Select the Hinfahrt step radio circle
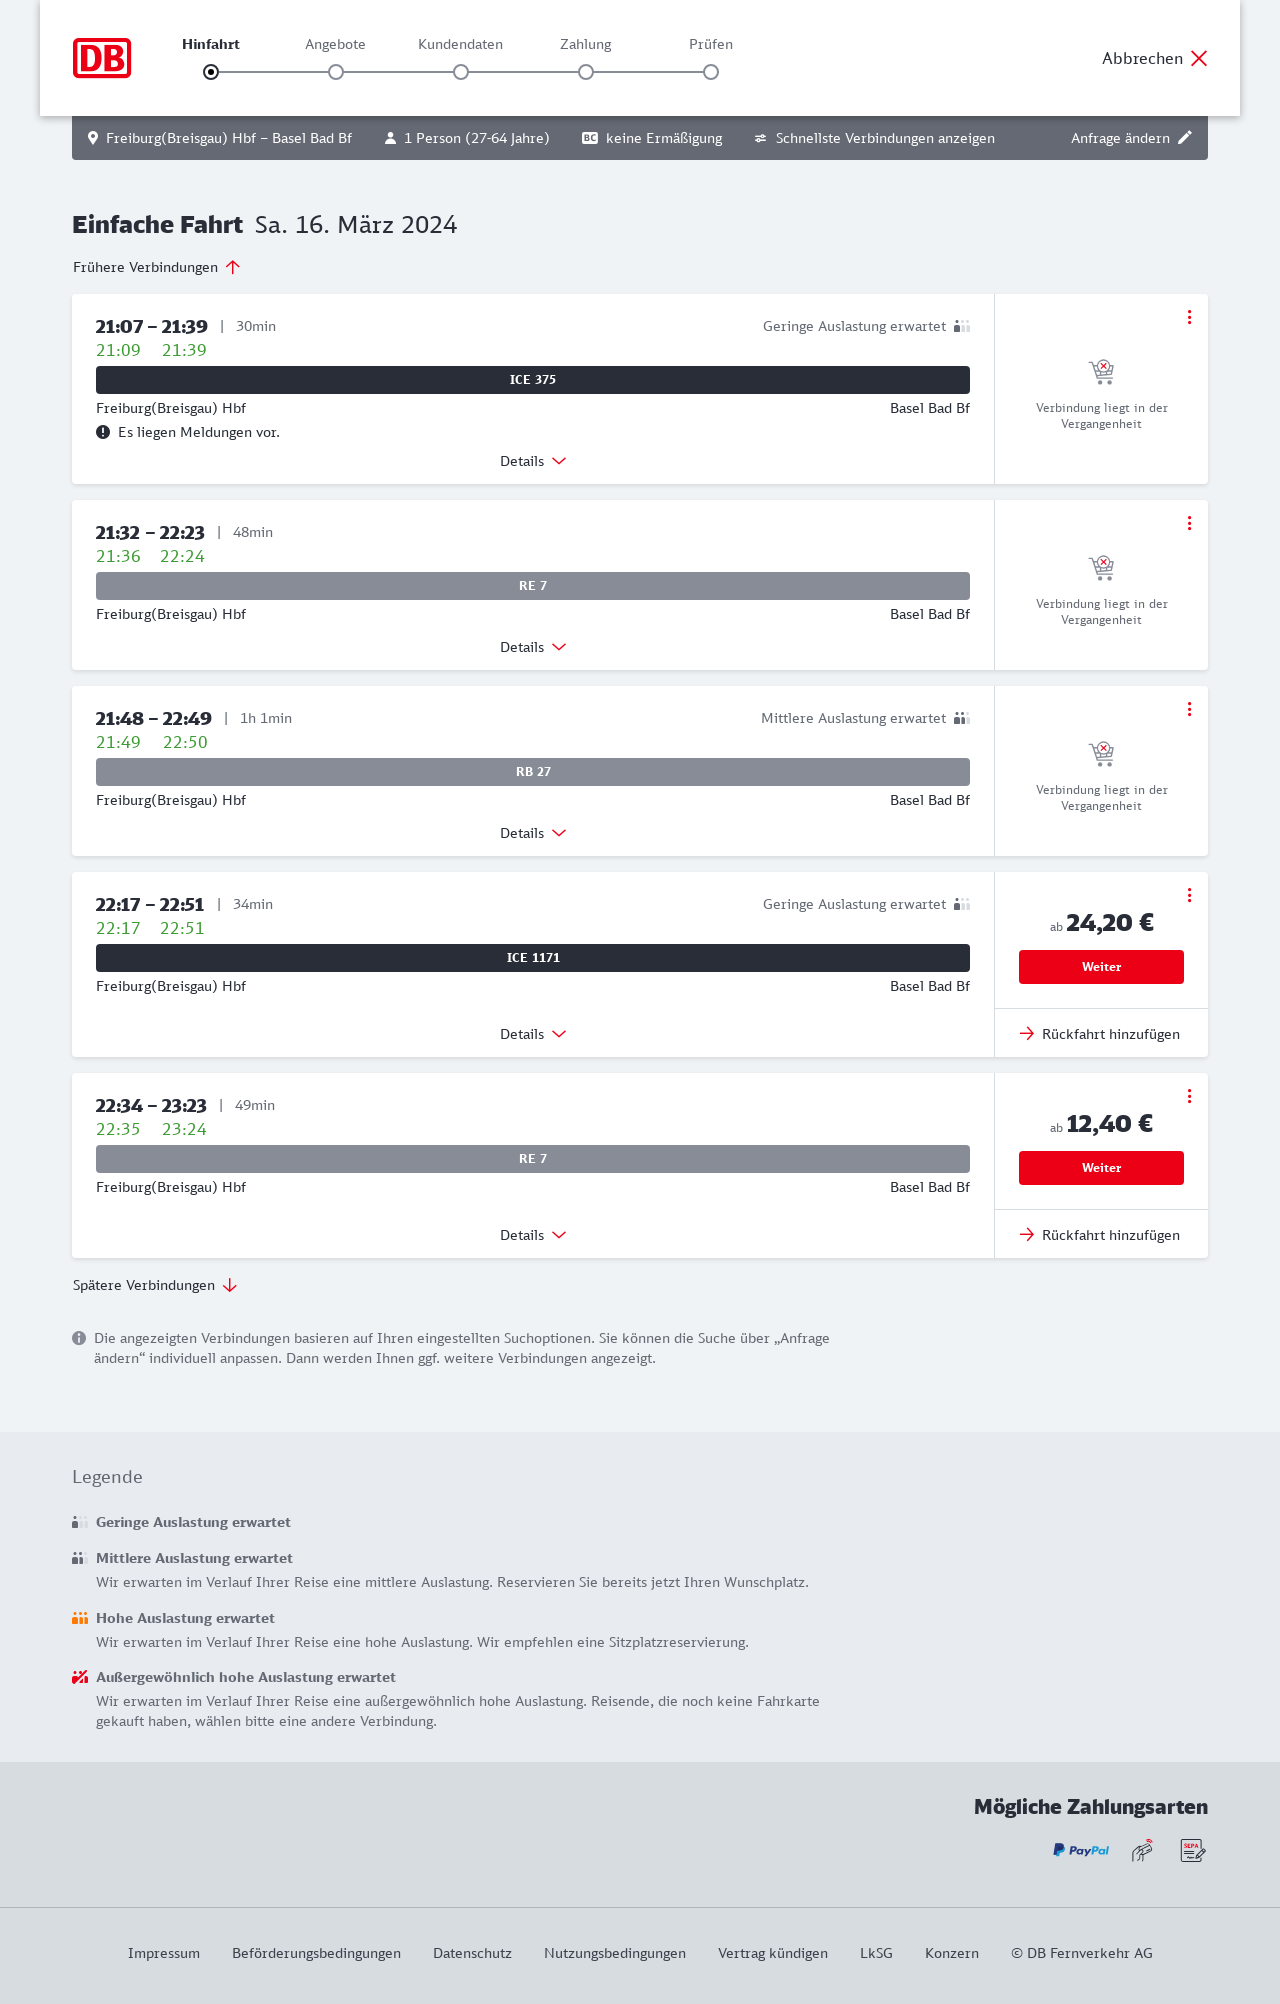1280x2004 pixels. click(x=211, y=72)
